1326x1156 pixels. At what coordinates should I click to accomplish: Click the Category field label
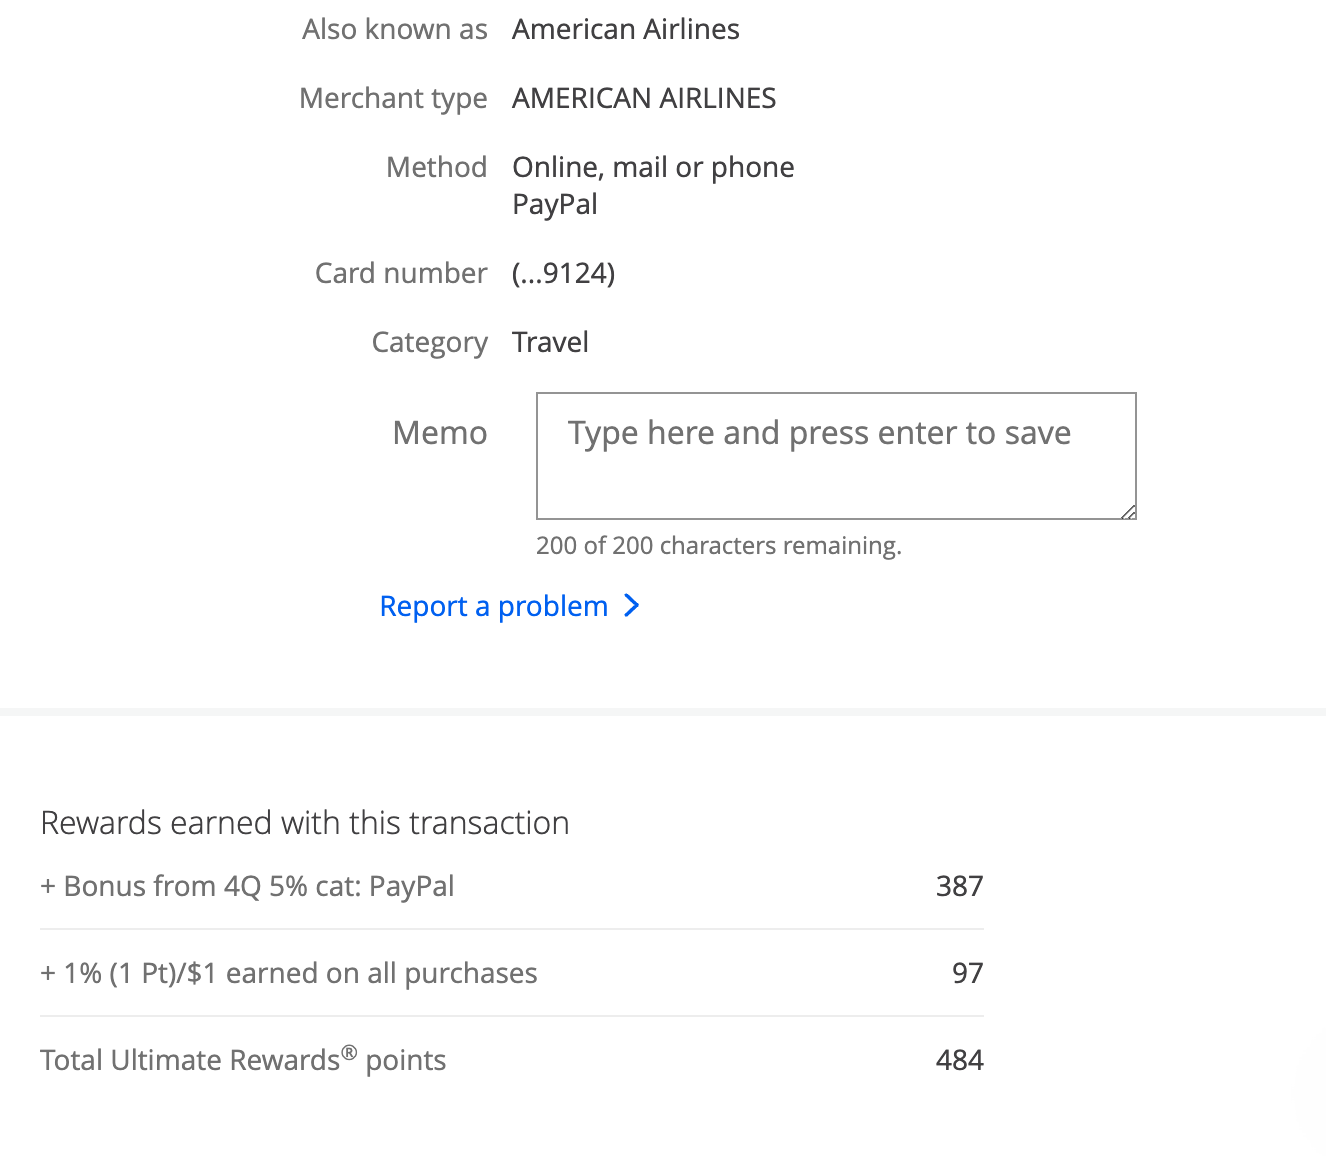[429, 342]
